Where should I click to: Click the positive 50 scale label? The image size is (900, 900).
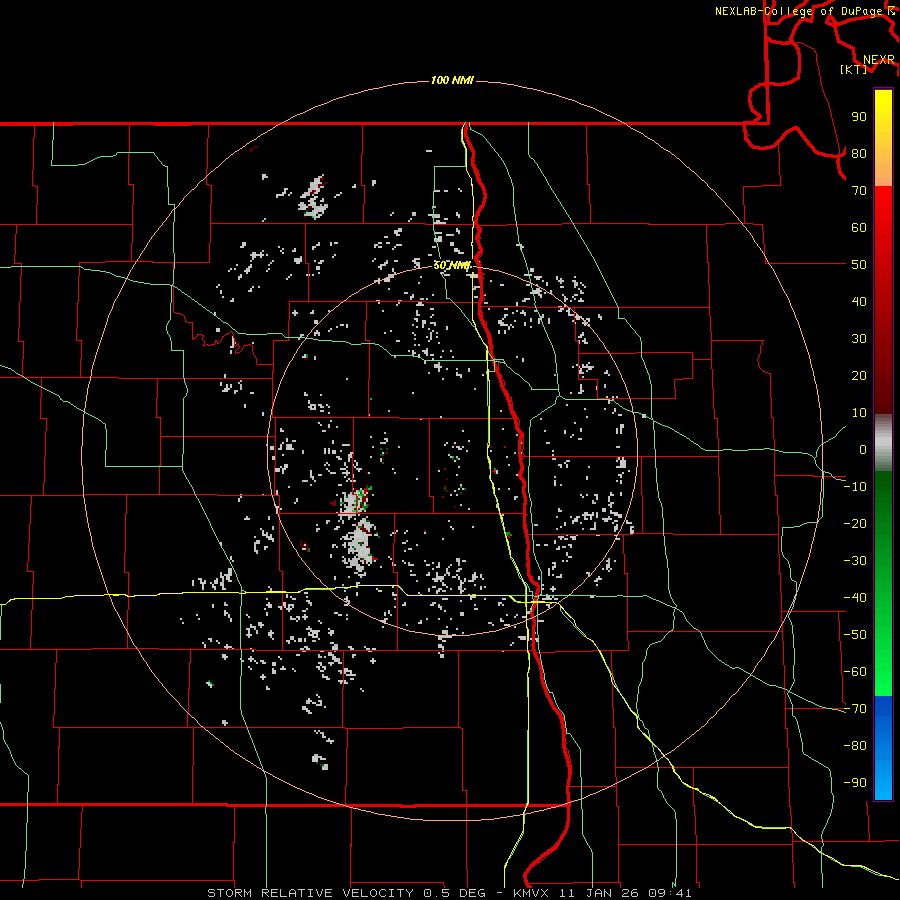(x=859, y=265)
